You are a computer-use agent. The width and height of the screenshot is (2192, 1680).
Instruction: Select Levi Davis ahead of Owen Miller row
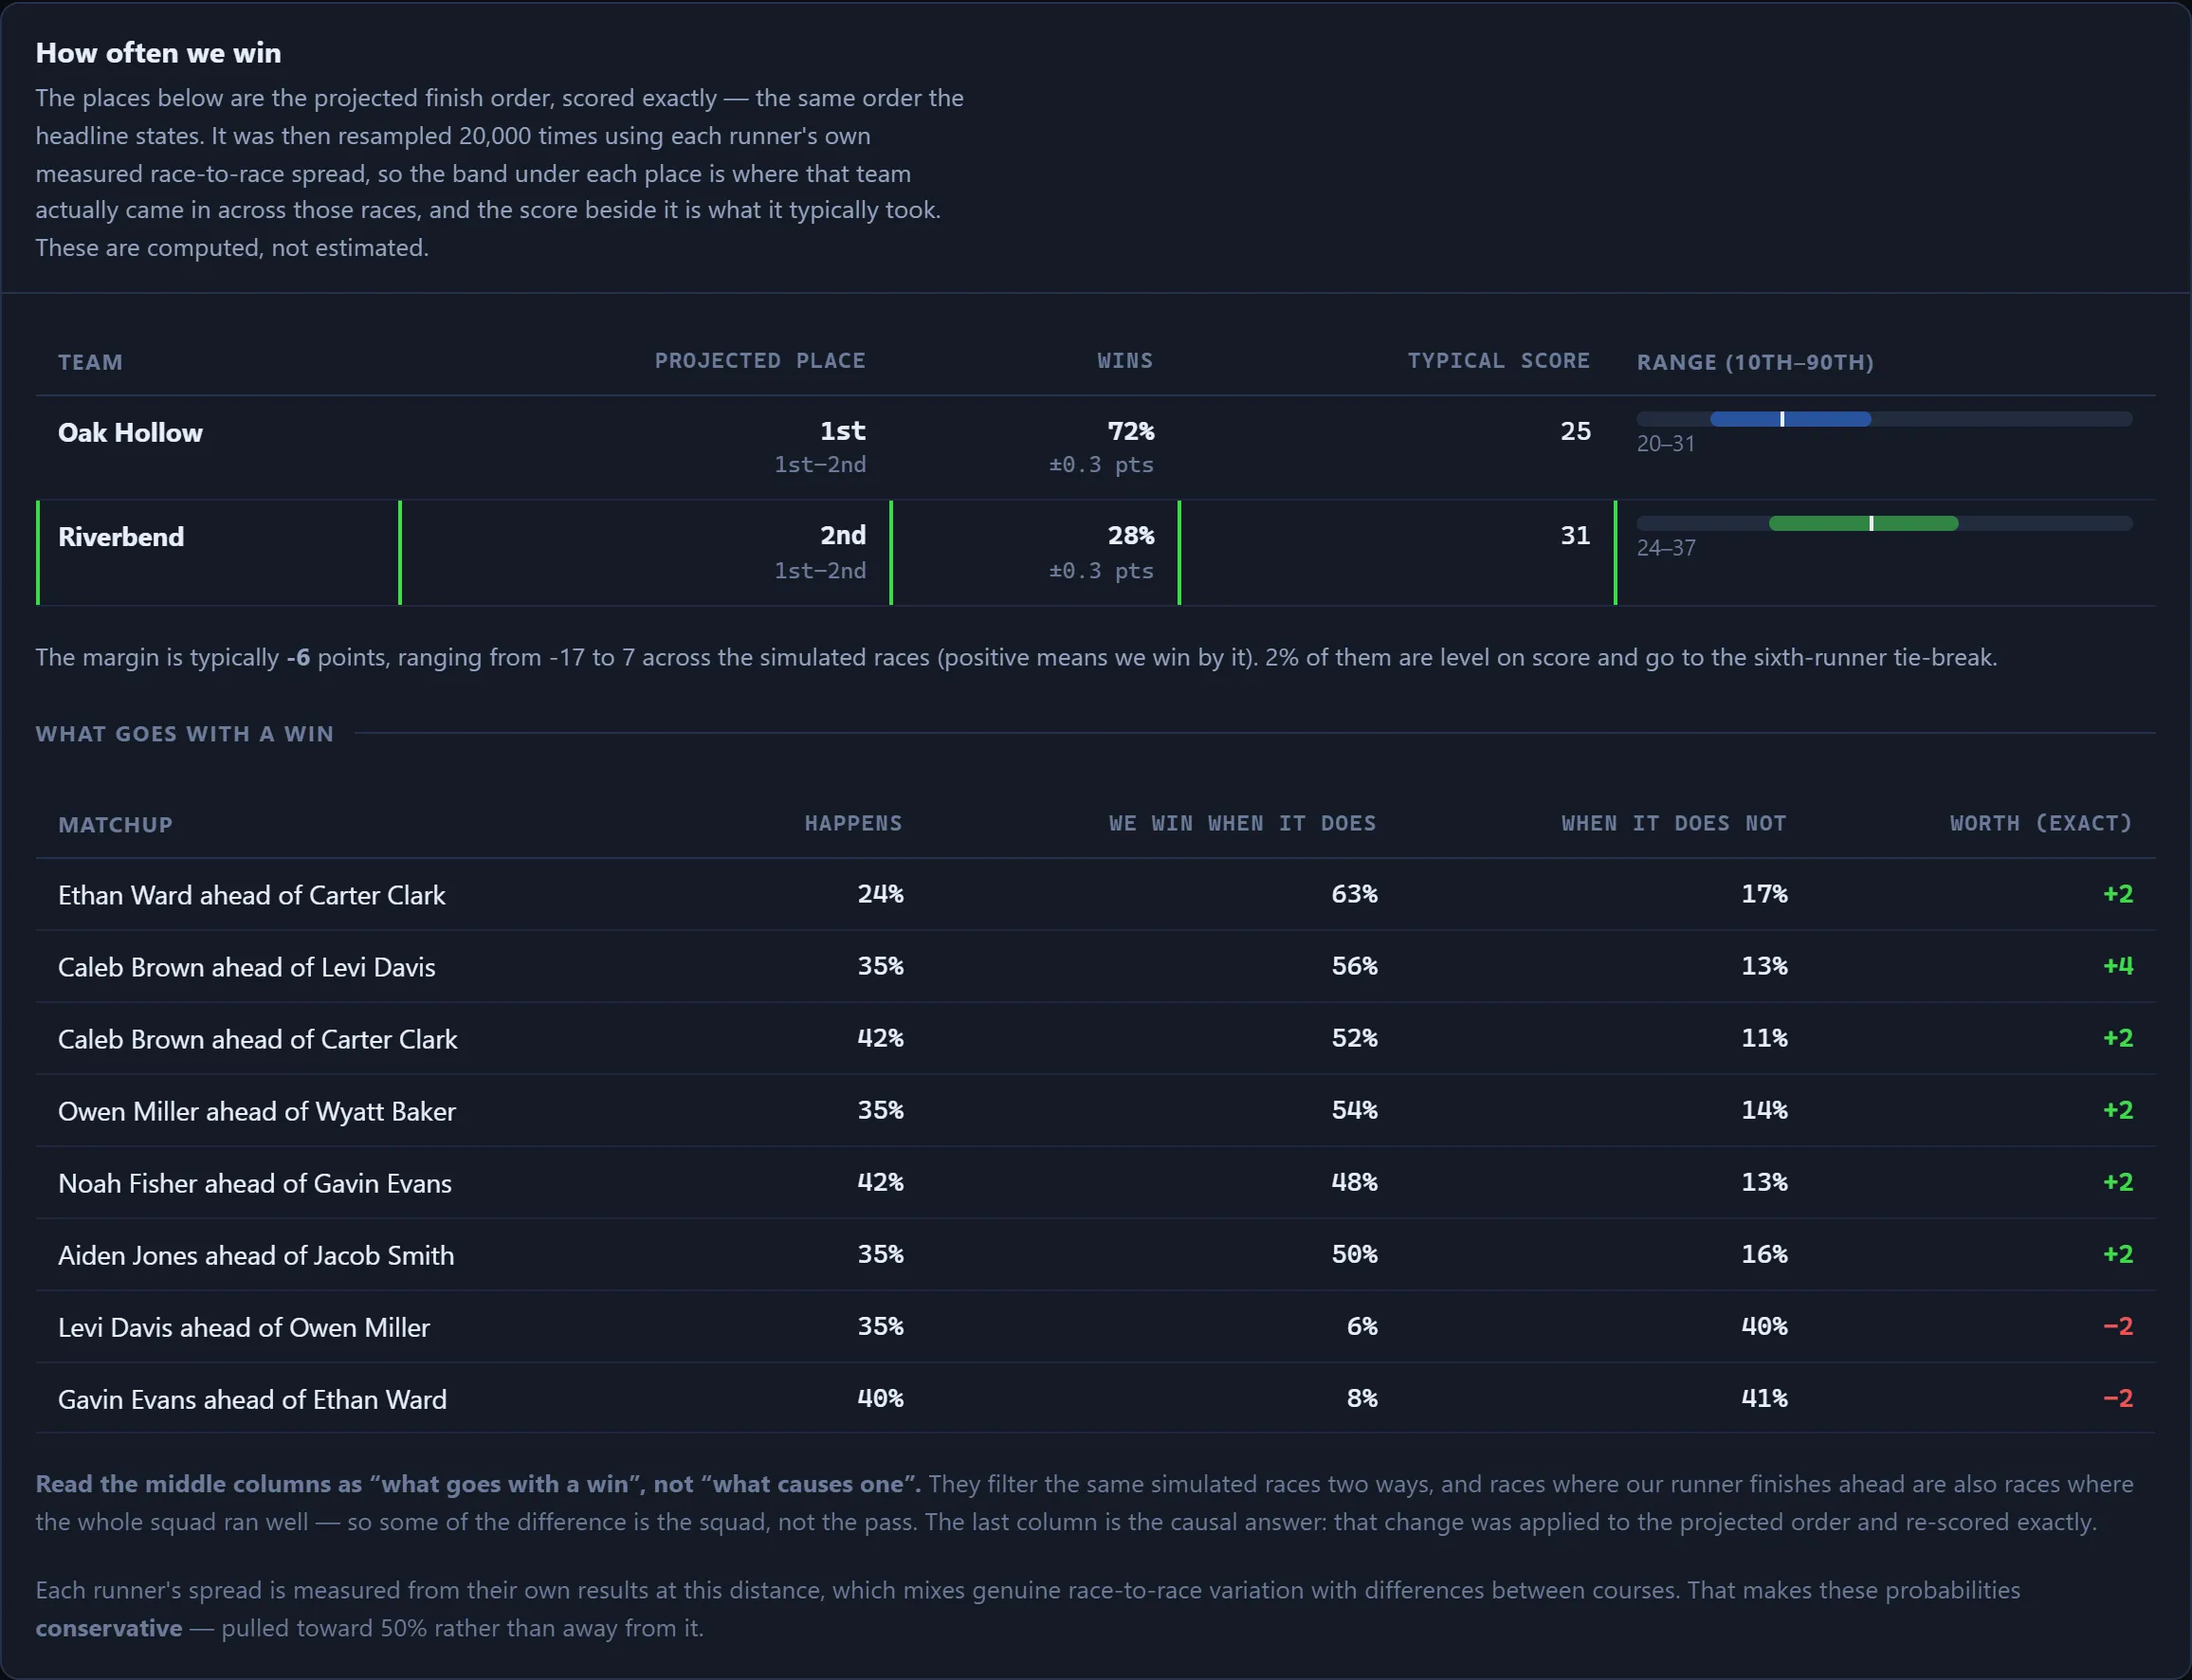1095,1326
